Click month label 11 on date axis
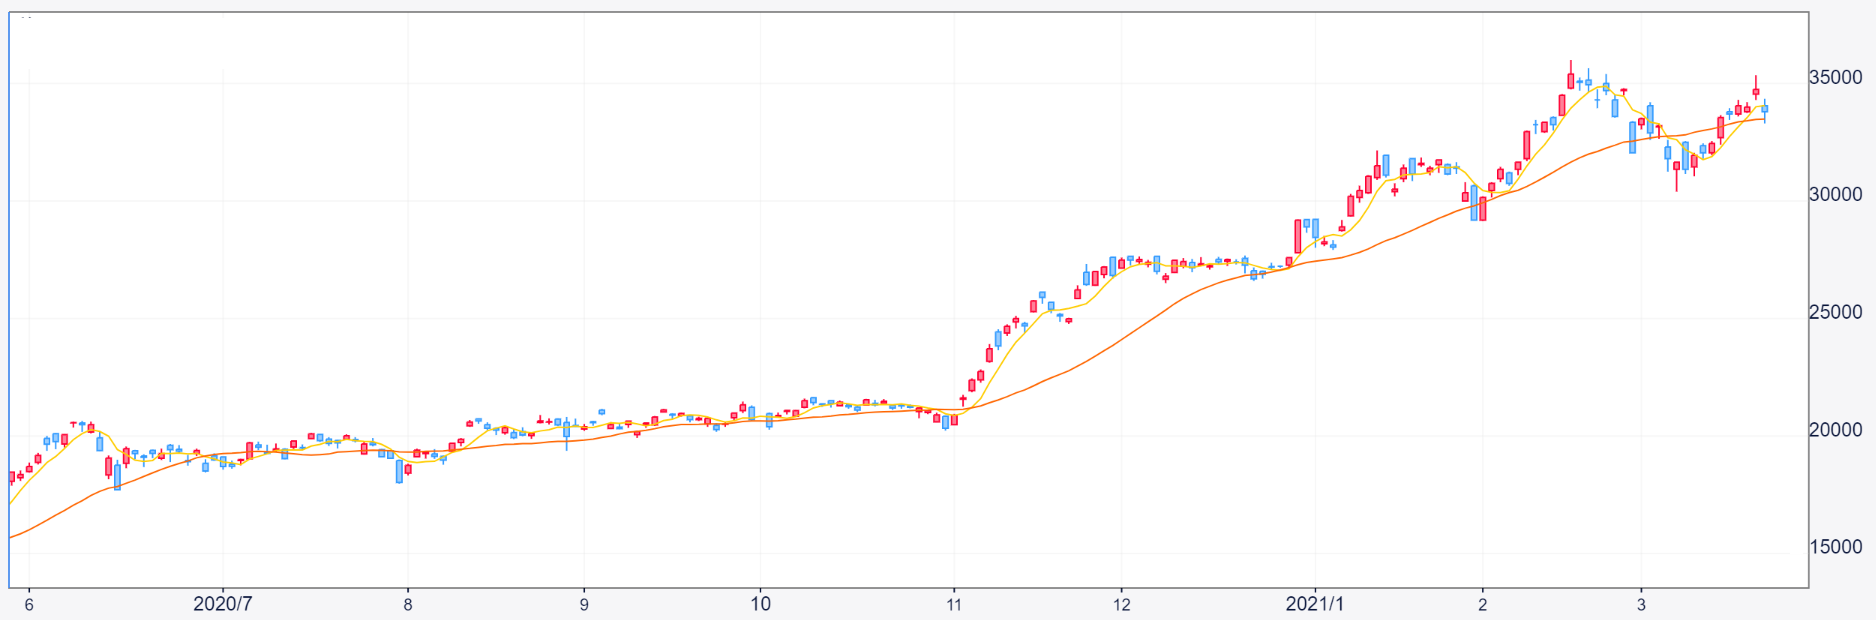This screenshot has height=620, width=1876. [954, 604]
